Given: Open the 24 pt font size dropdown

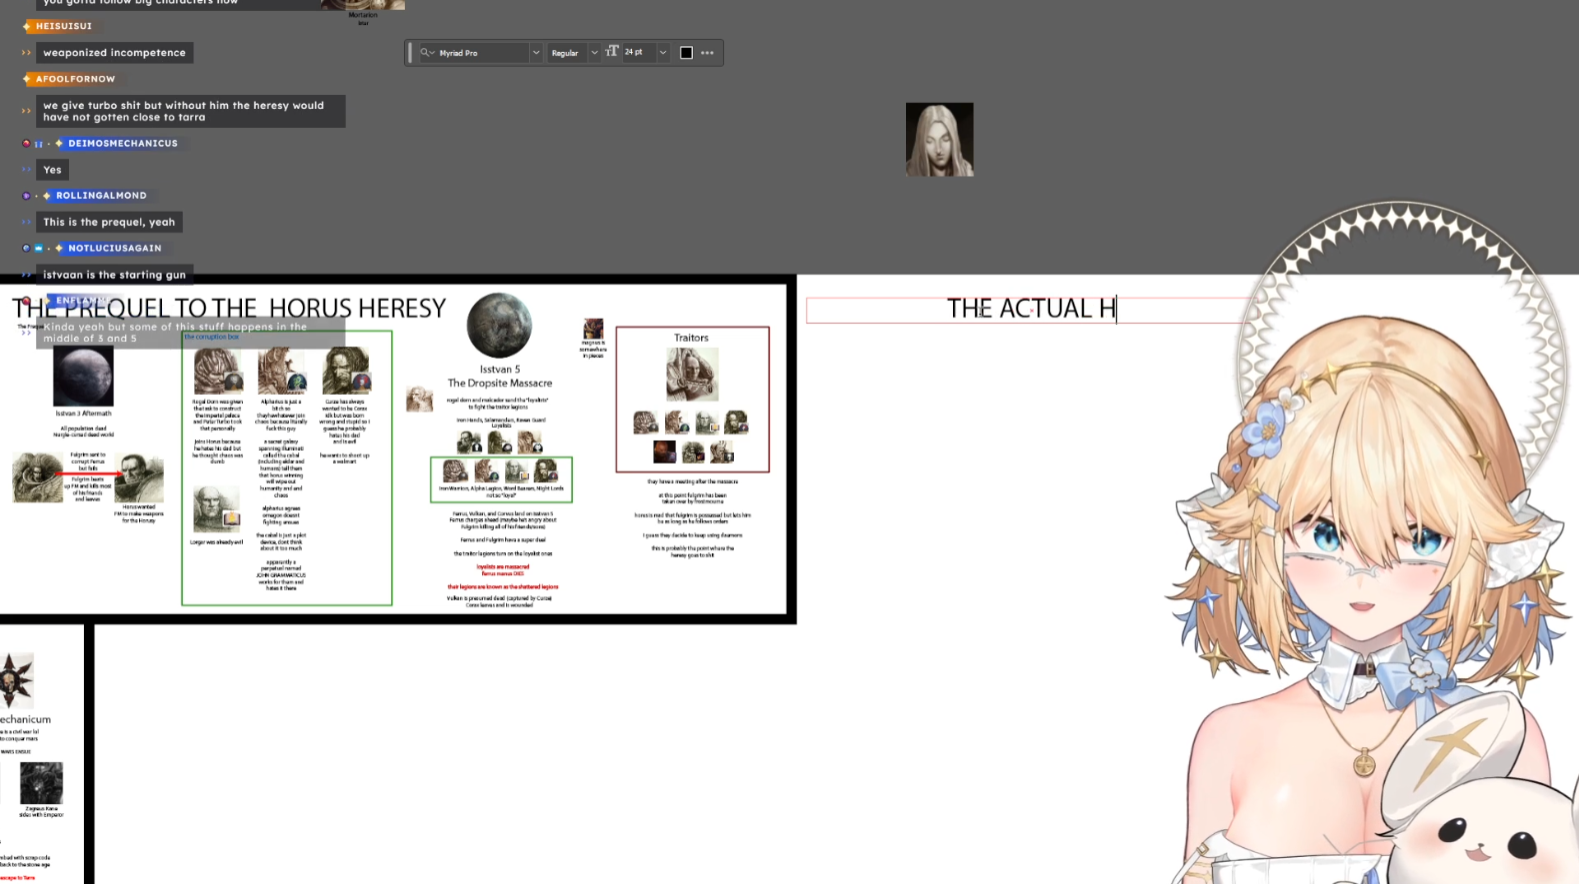Looking at the screenshot, I should [662, 53].
